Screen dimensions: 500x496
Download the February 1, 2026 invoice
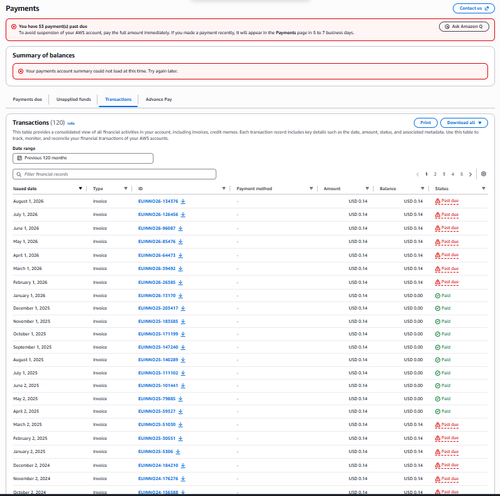click(x=180, y=282)
